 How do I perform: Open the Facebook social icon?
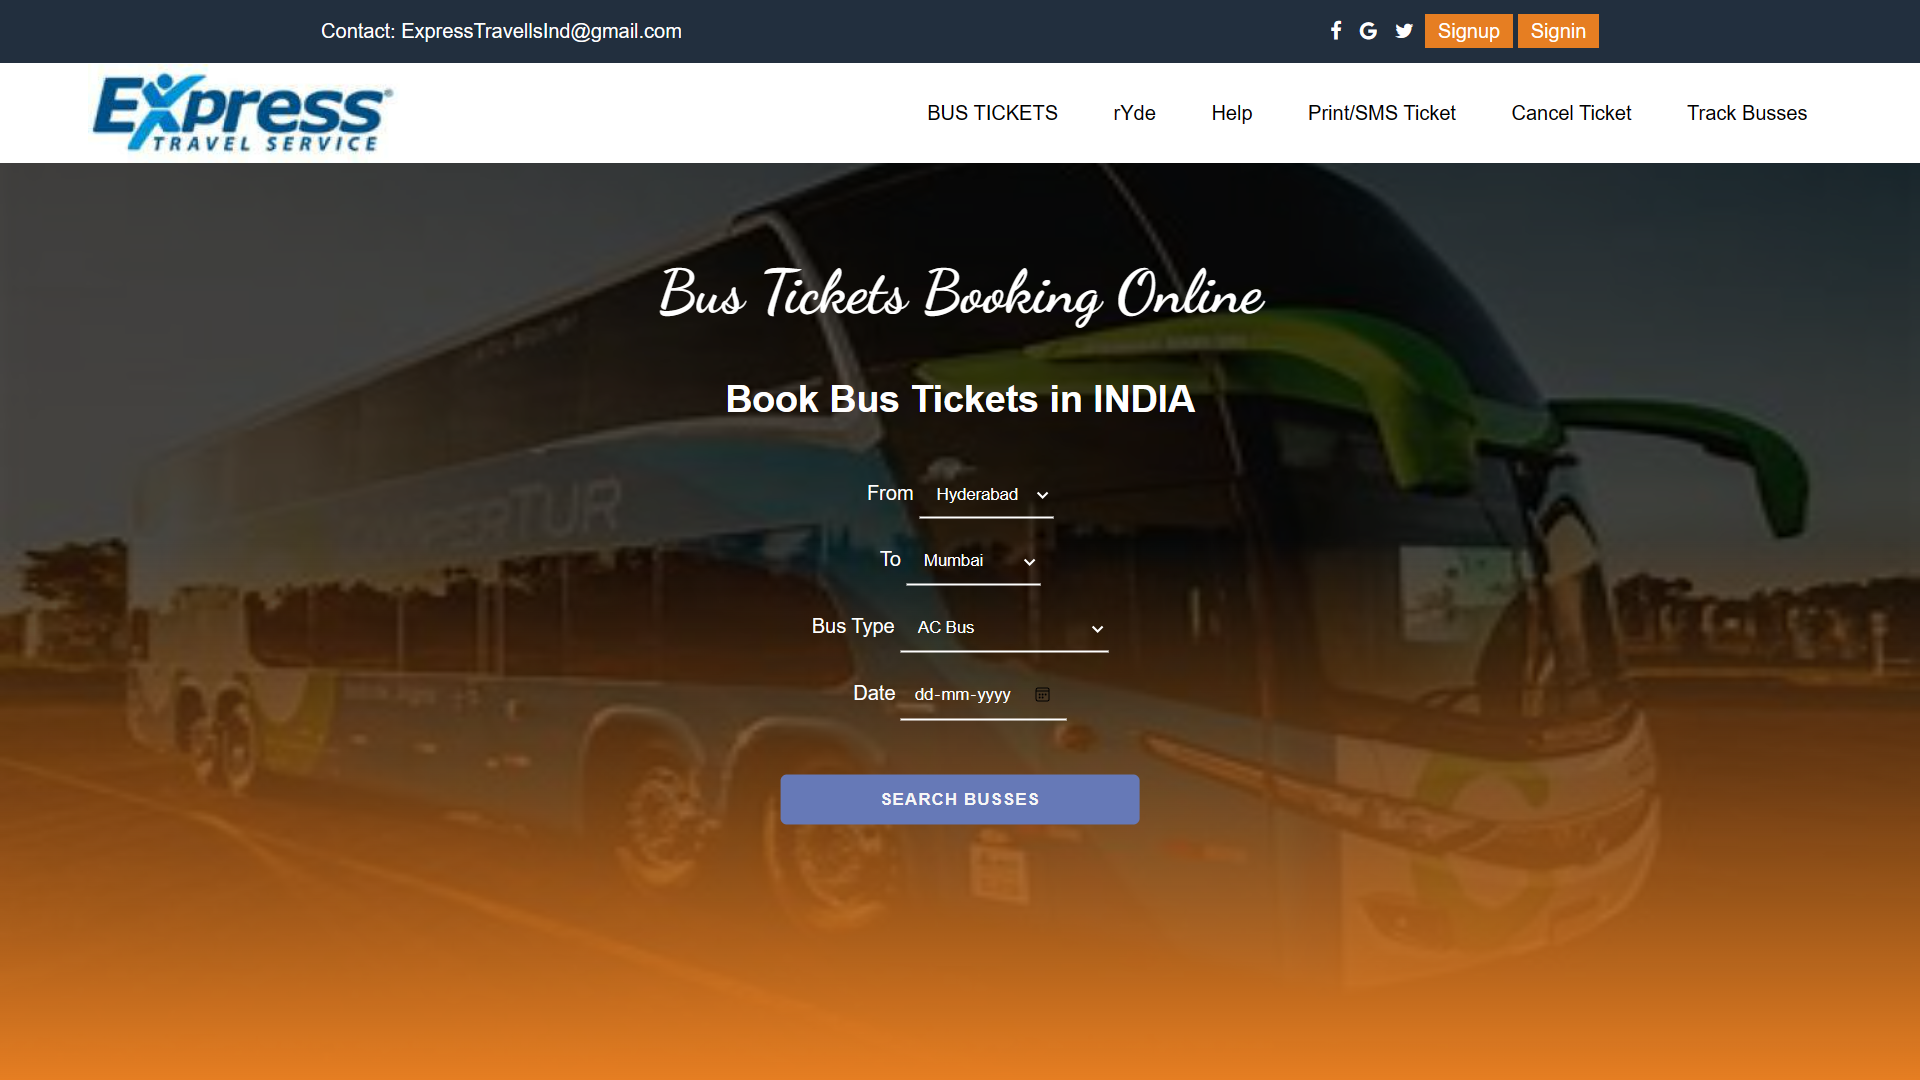1336,31
